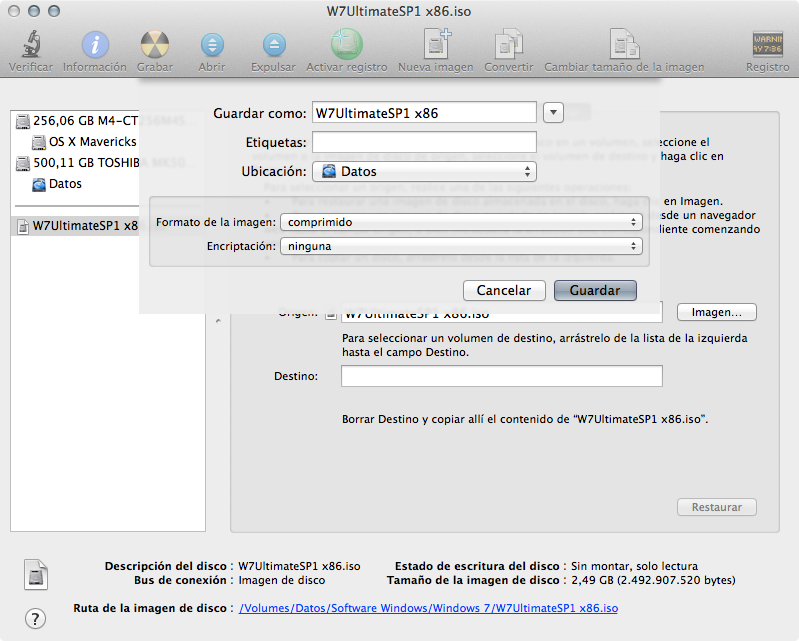This screenshot has height=641, width=799.
Task: Click the Abrir toolbar icon
Action: coord(212,44)
